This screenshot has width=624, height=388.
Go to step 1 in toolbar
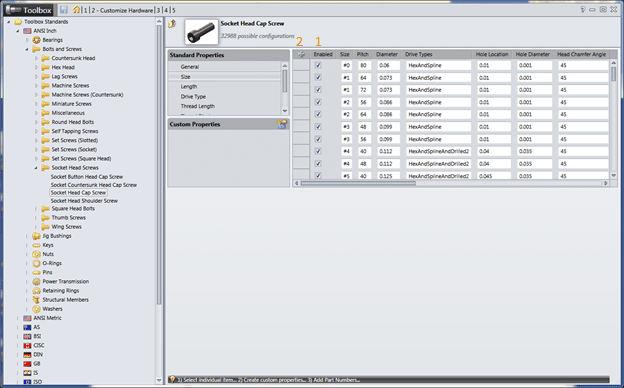[x=86, y=10]
